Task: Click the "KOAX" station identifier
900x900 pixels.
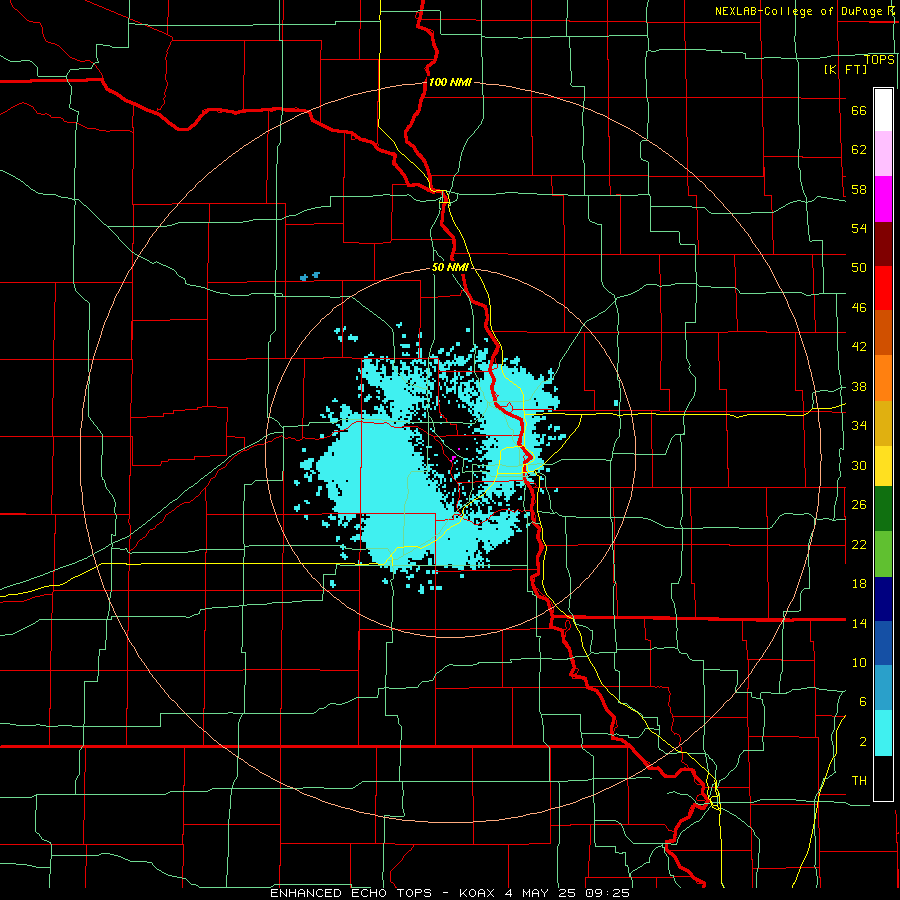Action: pos(476,893)
